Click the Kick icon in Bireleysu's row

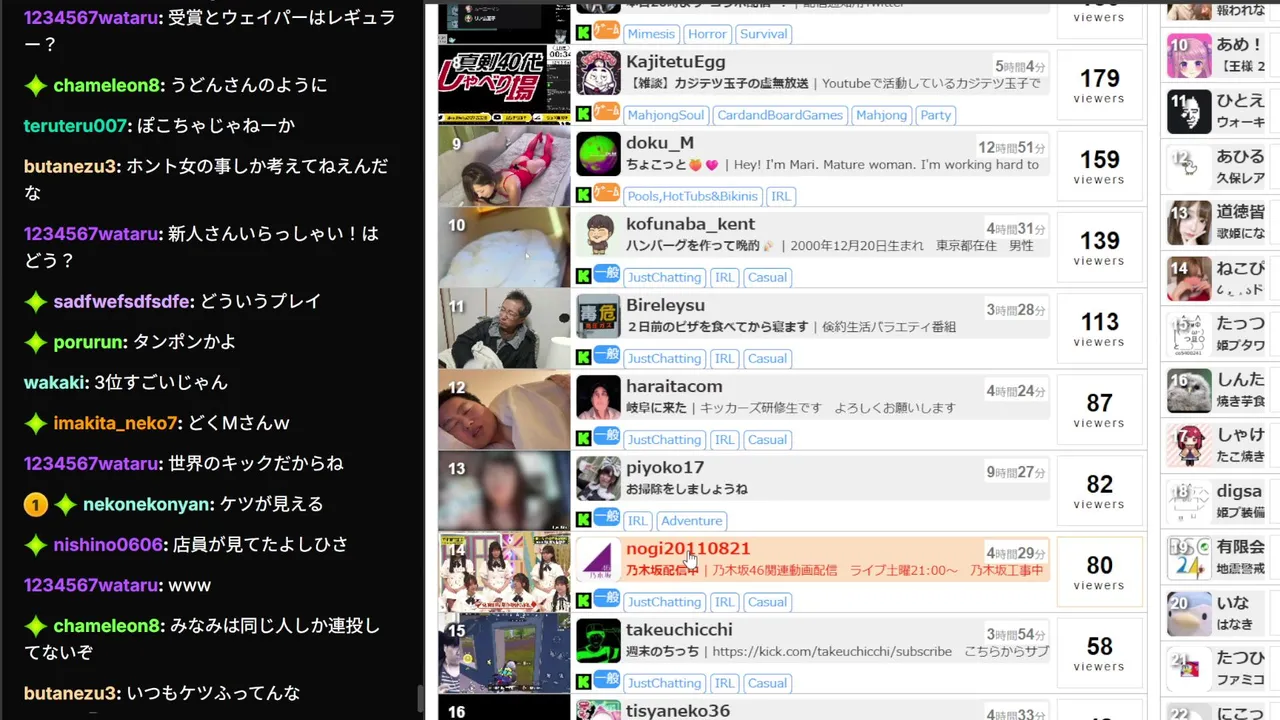583,357
